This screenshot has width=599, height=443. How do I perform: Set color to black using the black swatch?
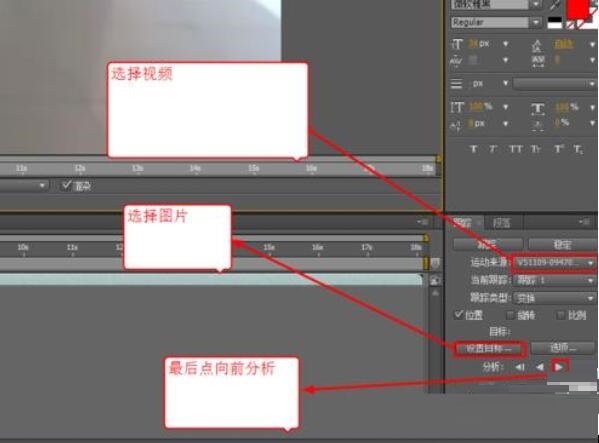coord(555,19)
